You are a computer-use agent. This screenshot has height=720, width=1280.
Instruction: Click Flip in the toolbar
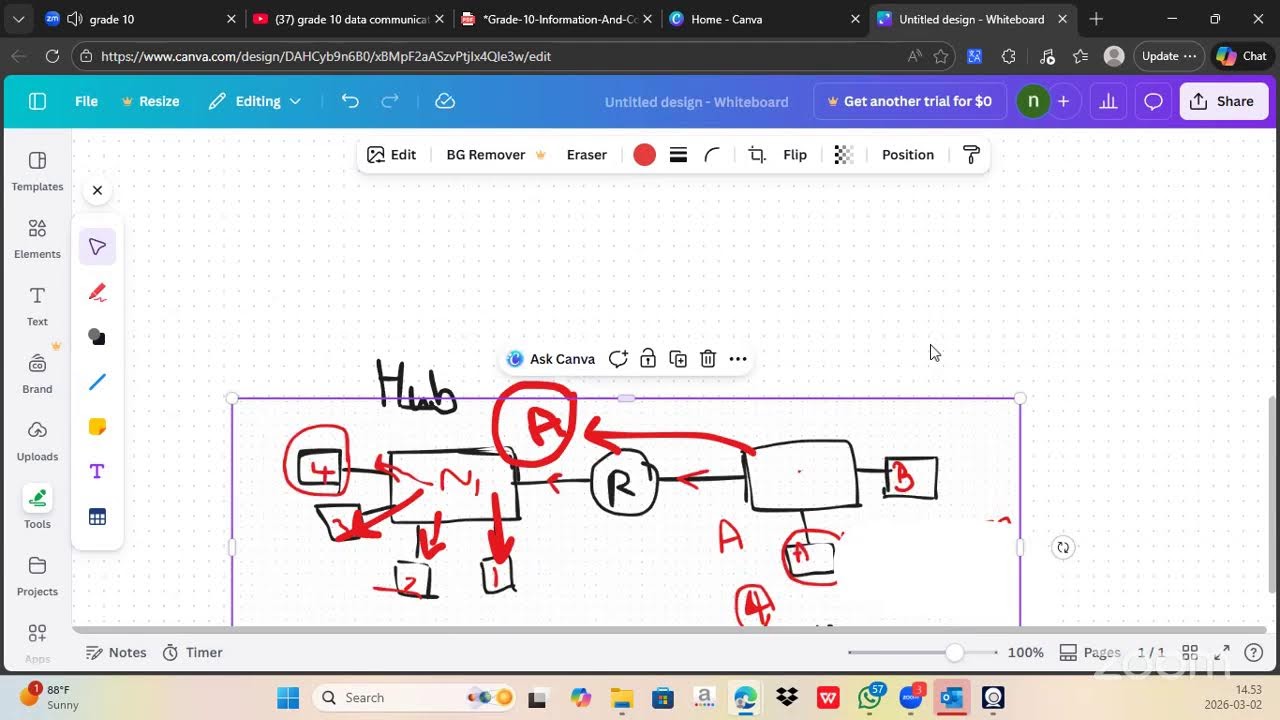click(795, 155)
